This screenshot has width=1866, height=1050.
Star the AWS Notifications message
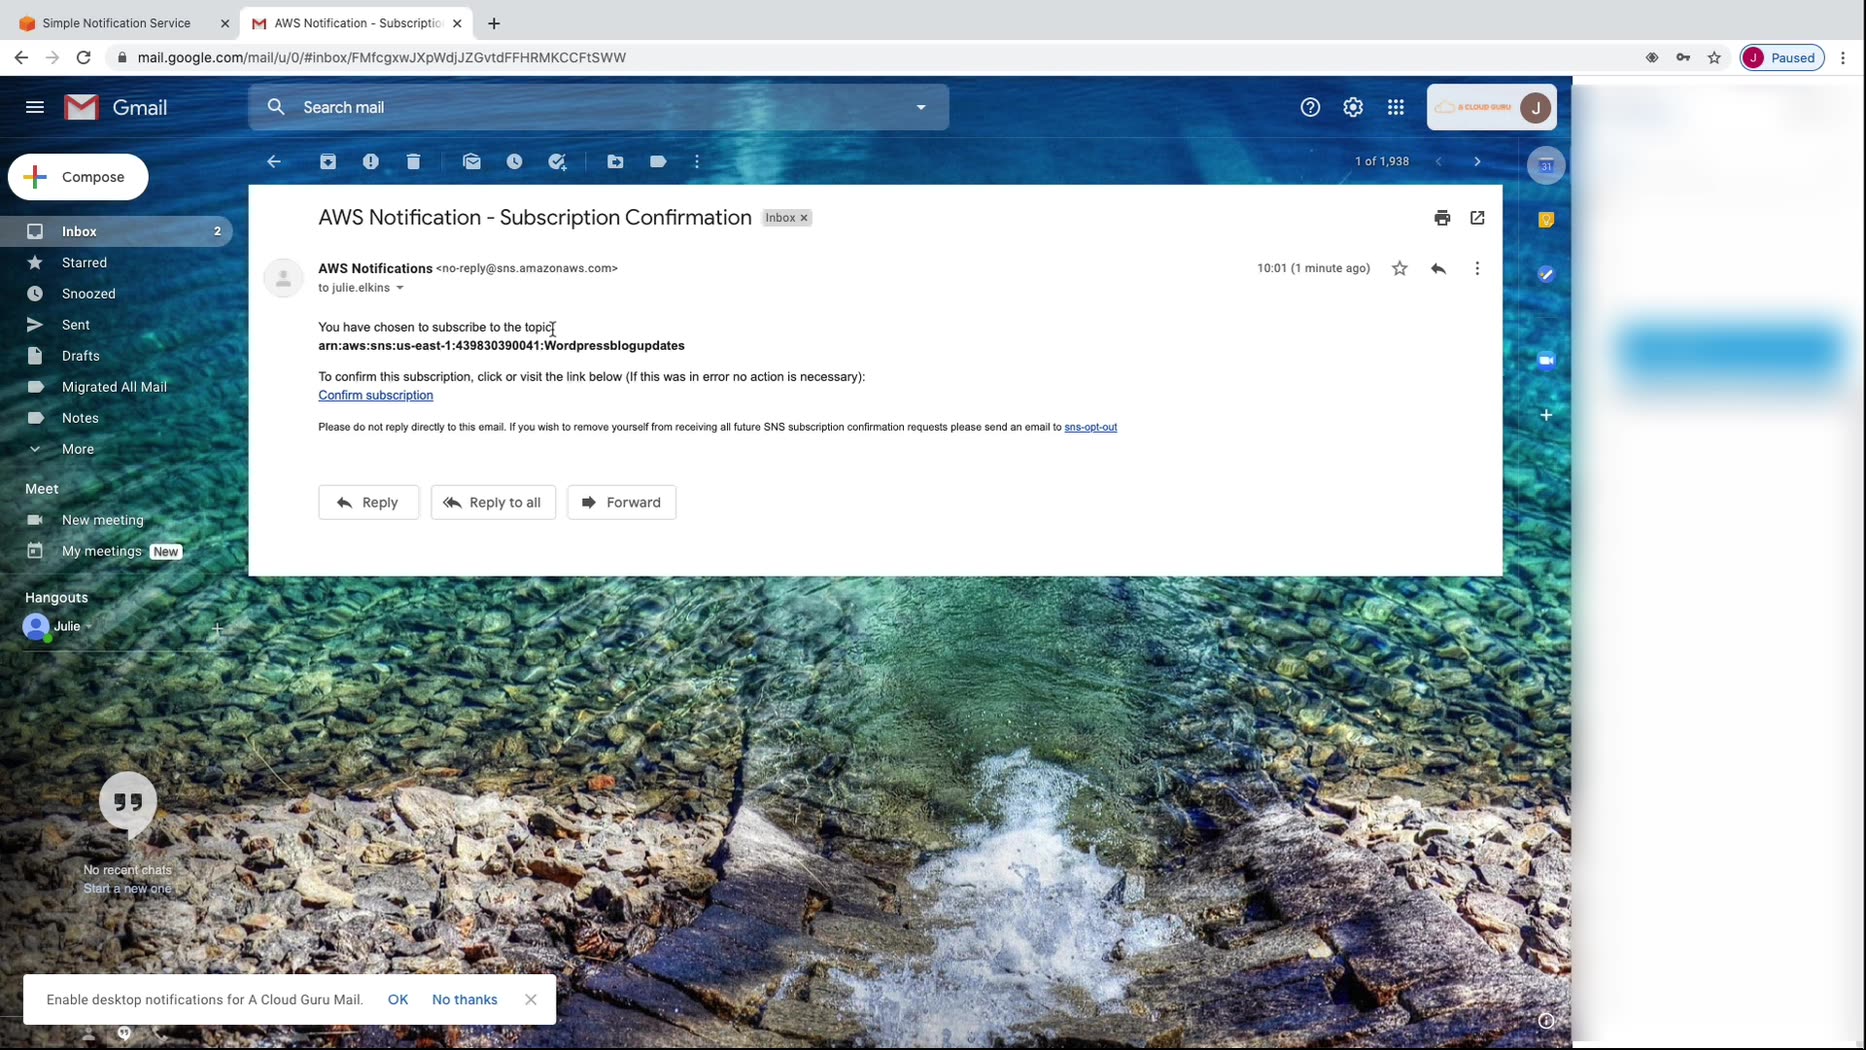[x=1400, y=268]
